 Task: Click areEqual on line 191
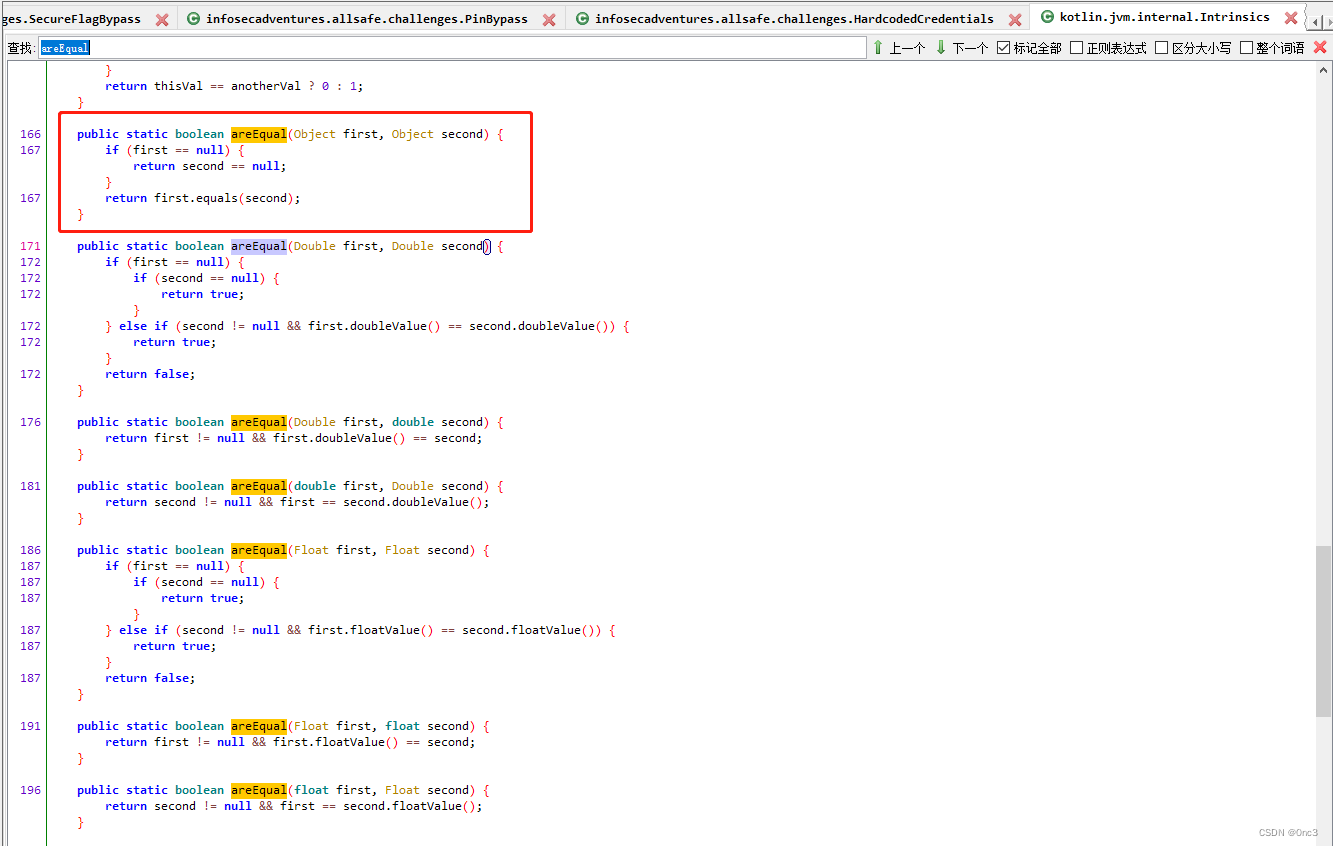259,726
